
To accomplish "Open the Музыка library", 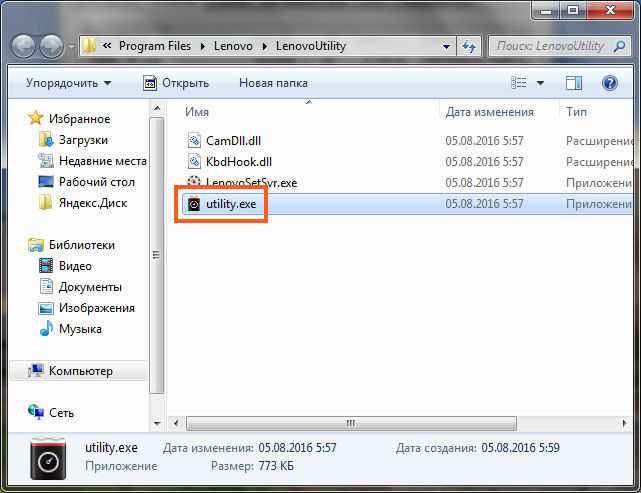I will click(x=80, y=329).
